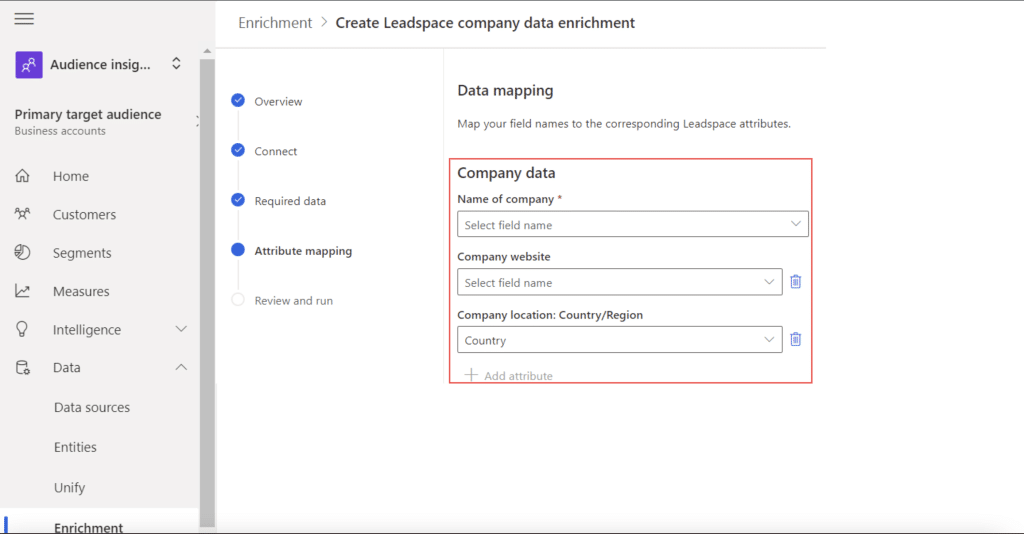Click the plus icon beside Add attribute

point(471,375)
